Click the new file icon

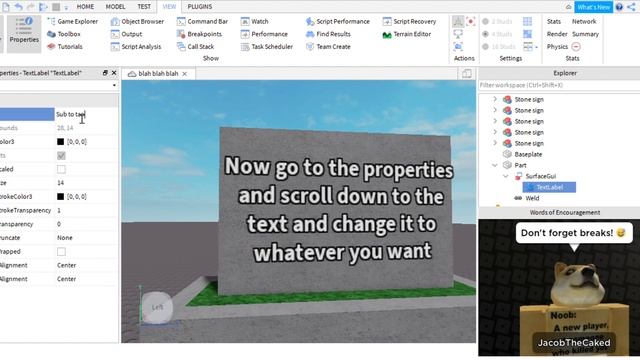click(6, 7)
